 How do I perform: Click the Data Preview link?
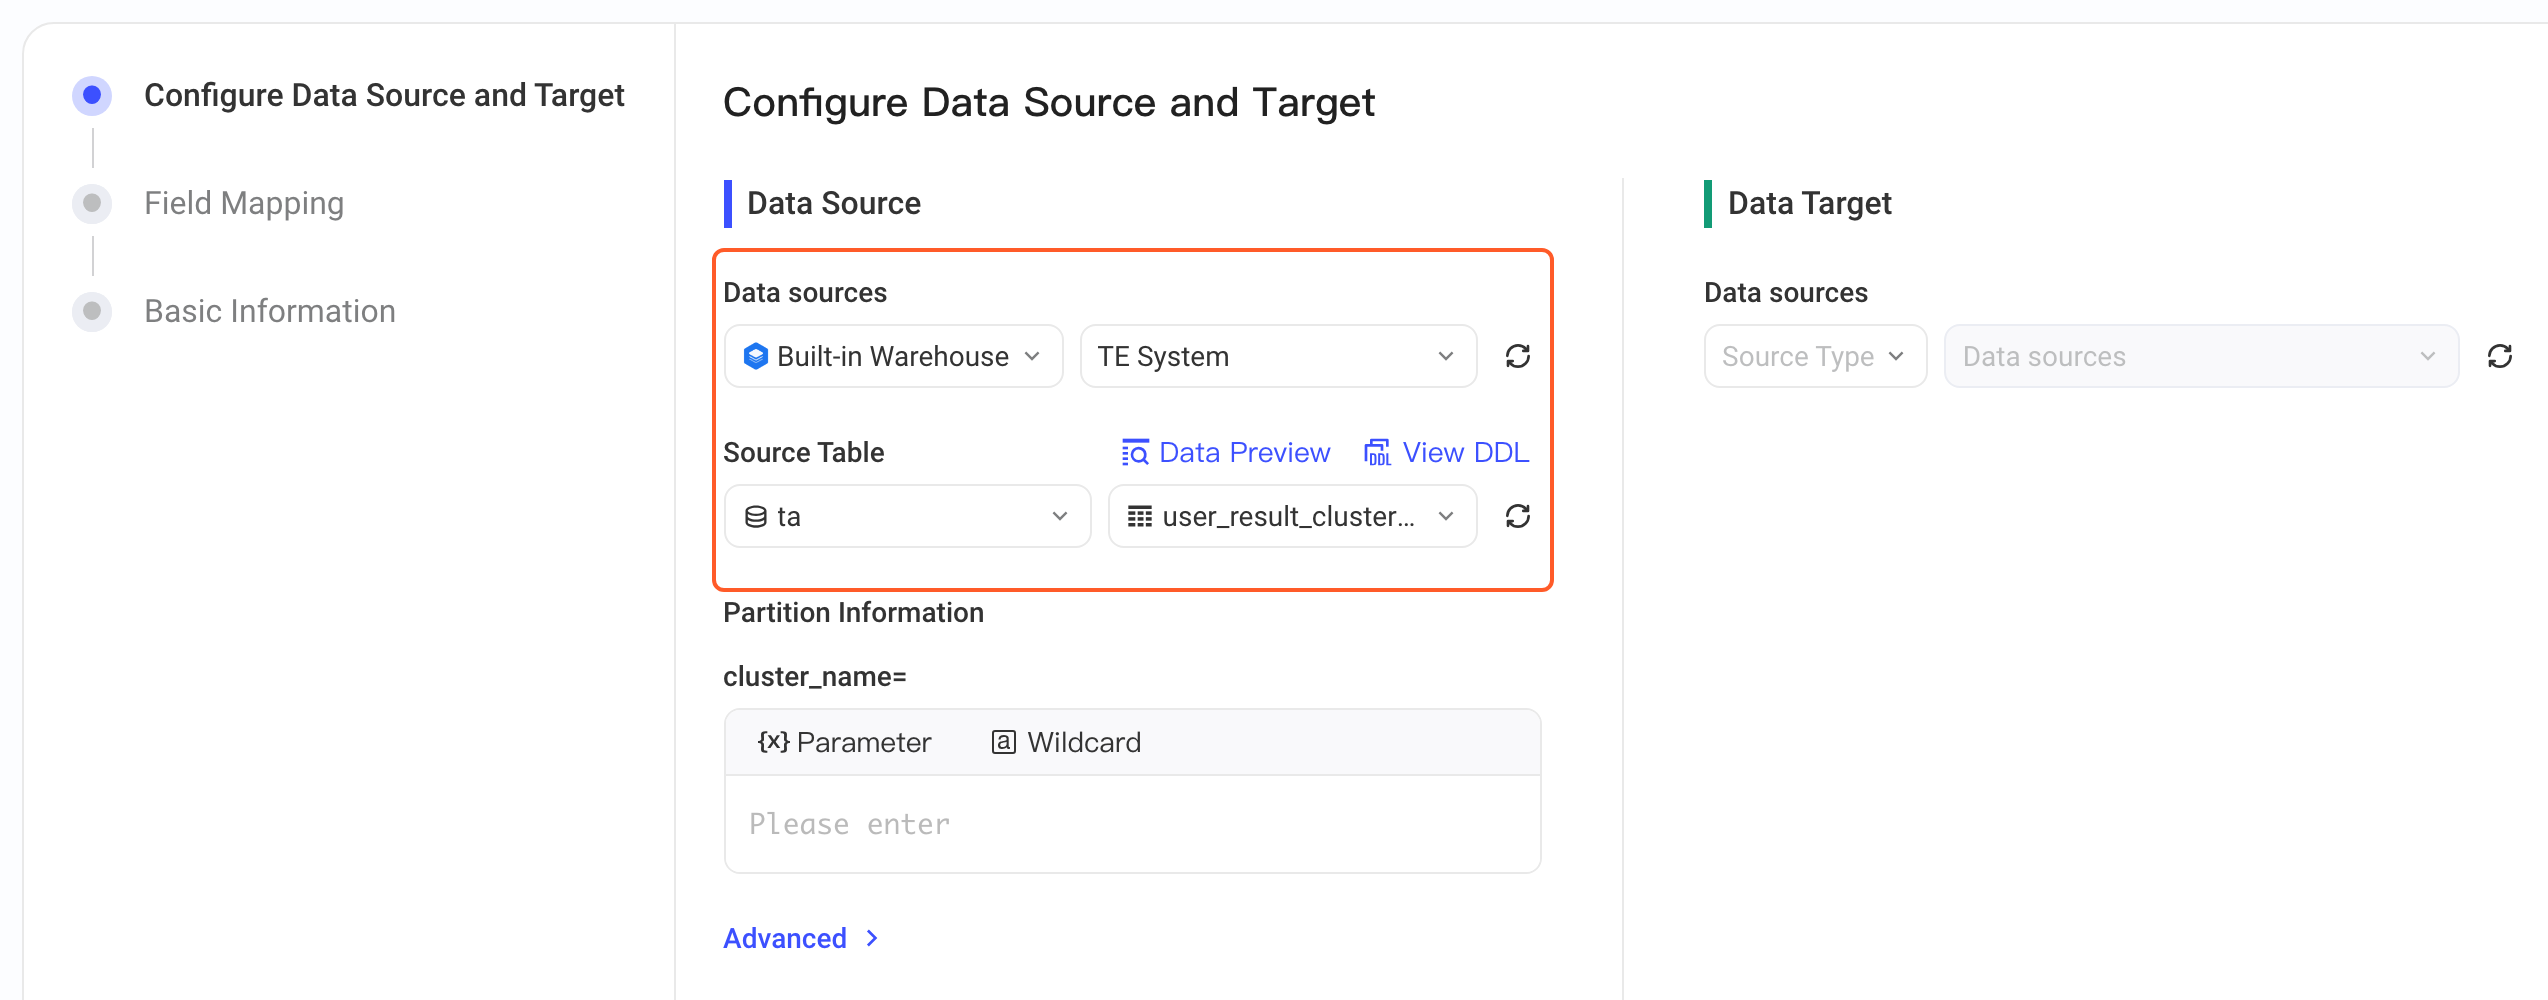pos(1226,453)
